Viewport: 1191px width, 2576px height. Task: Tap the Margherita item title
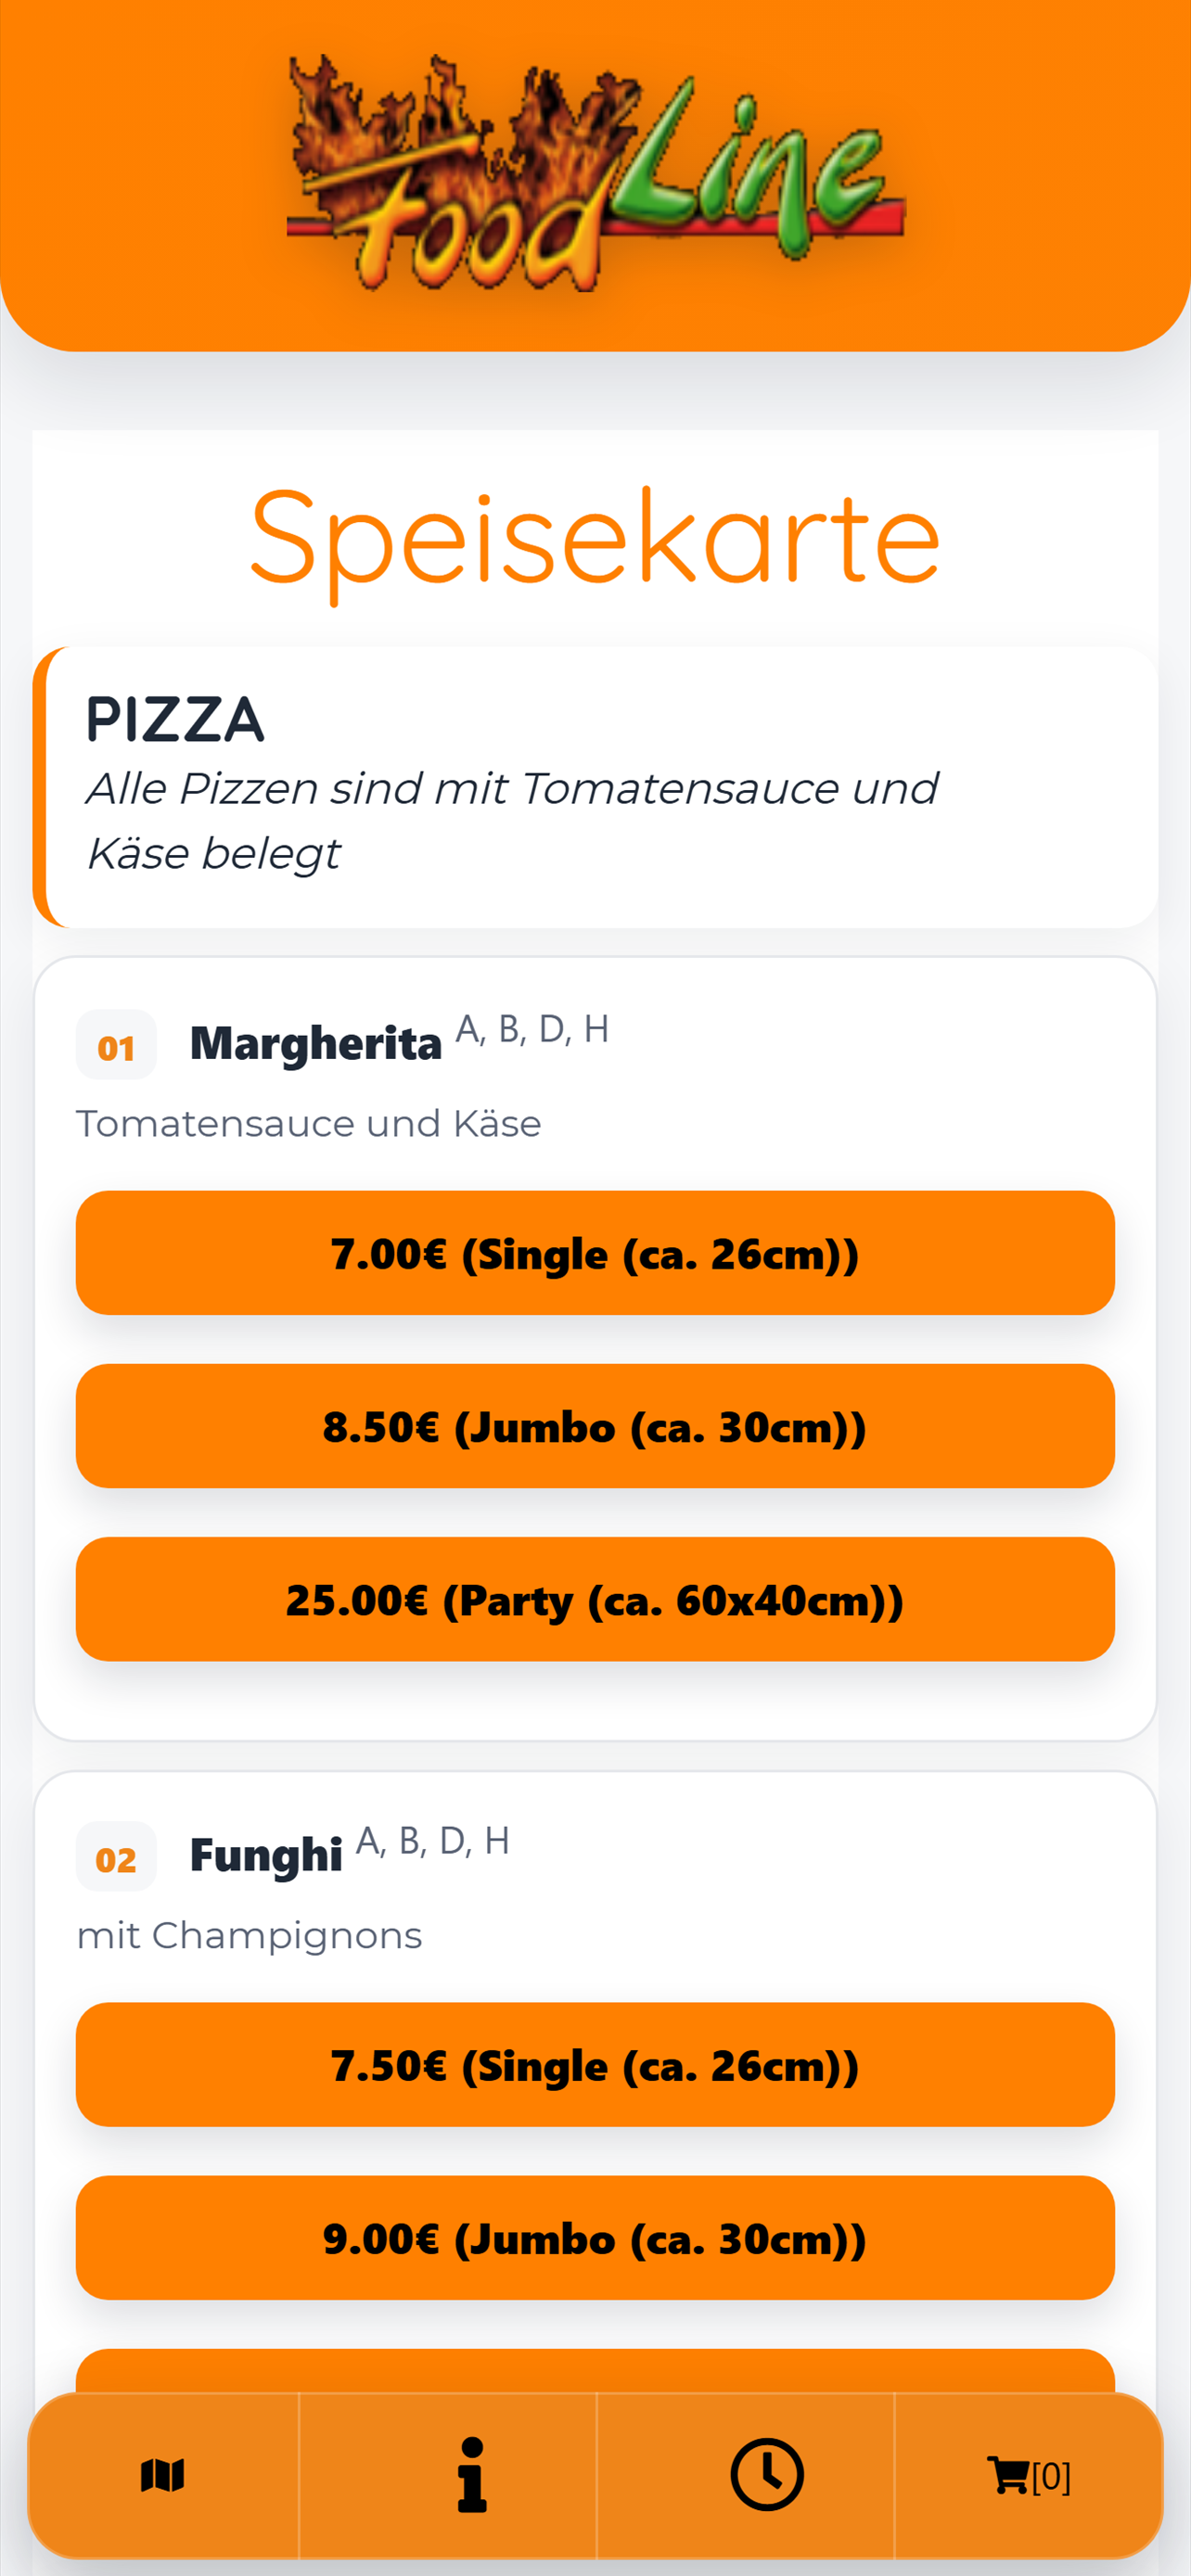tap(316, 1045)
